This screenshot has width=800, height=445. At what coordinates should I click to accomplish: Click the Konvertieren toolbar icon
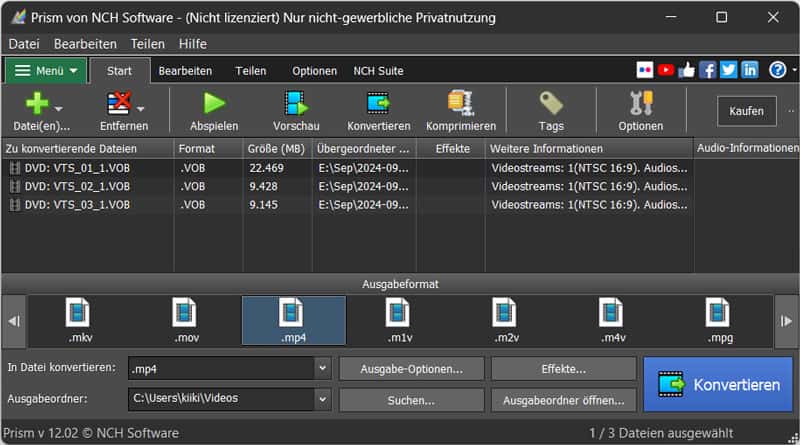coord(378,104)
